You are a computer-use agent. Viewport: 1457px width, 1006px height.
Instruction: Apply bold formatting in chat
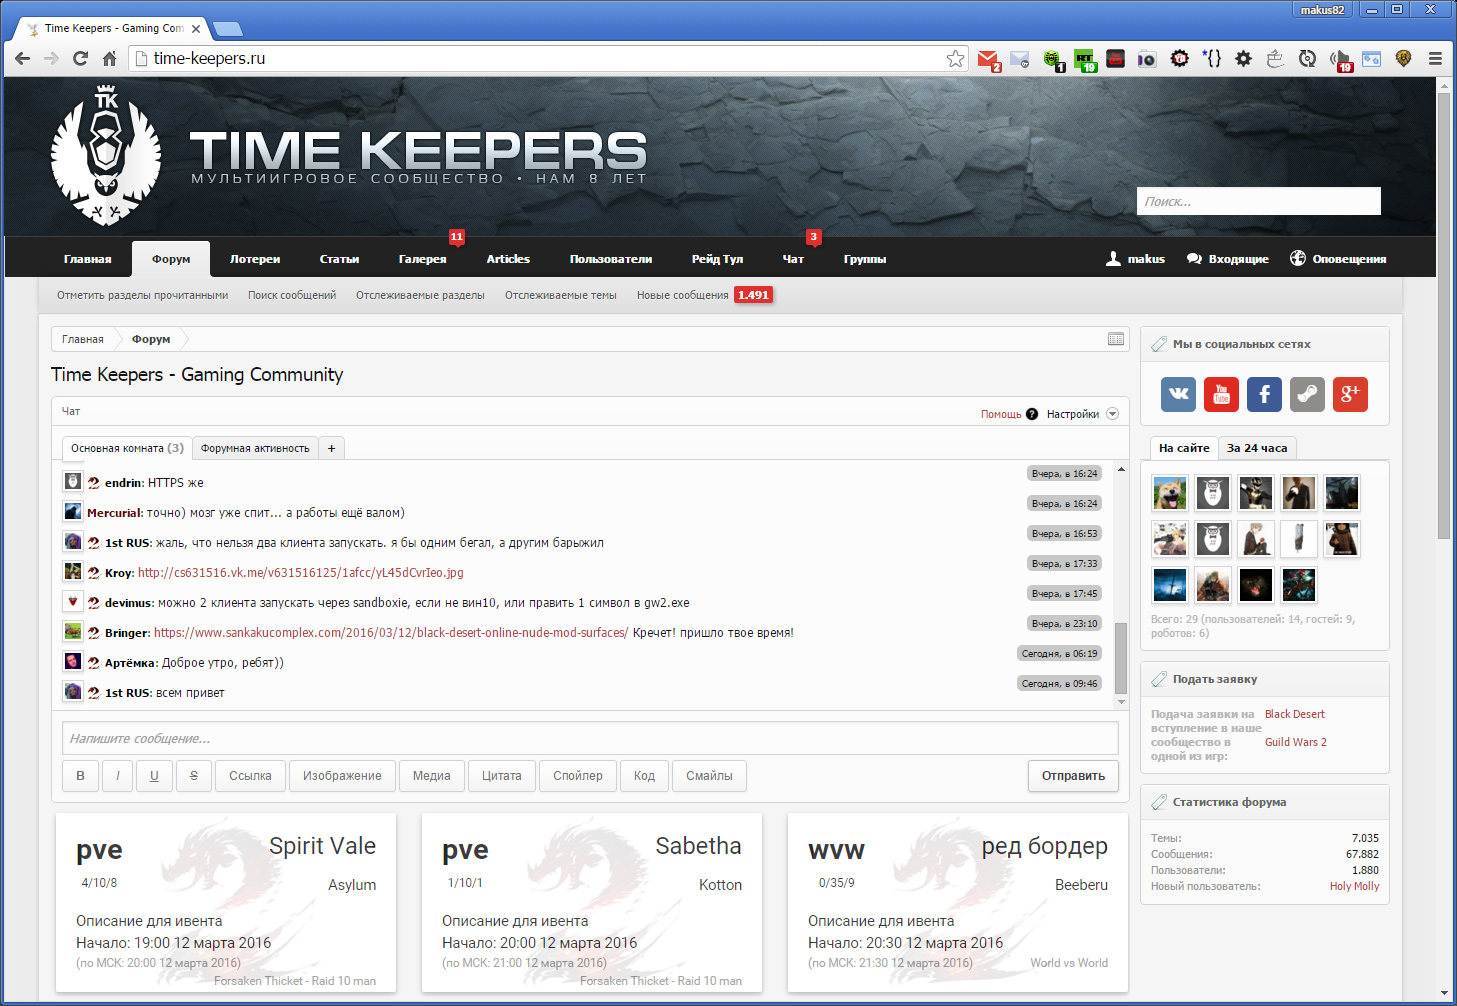coord(80,776)
